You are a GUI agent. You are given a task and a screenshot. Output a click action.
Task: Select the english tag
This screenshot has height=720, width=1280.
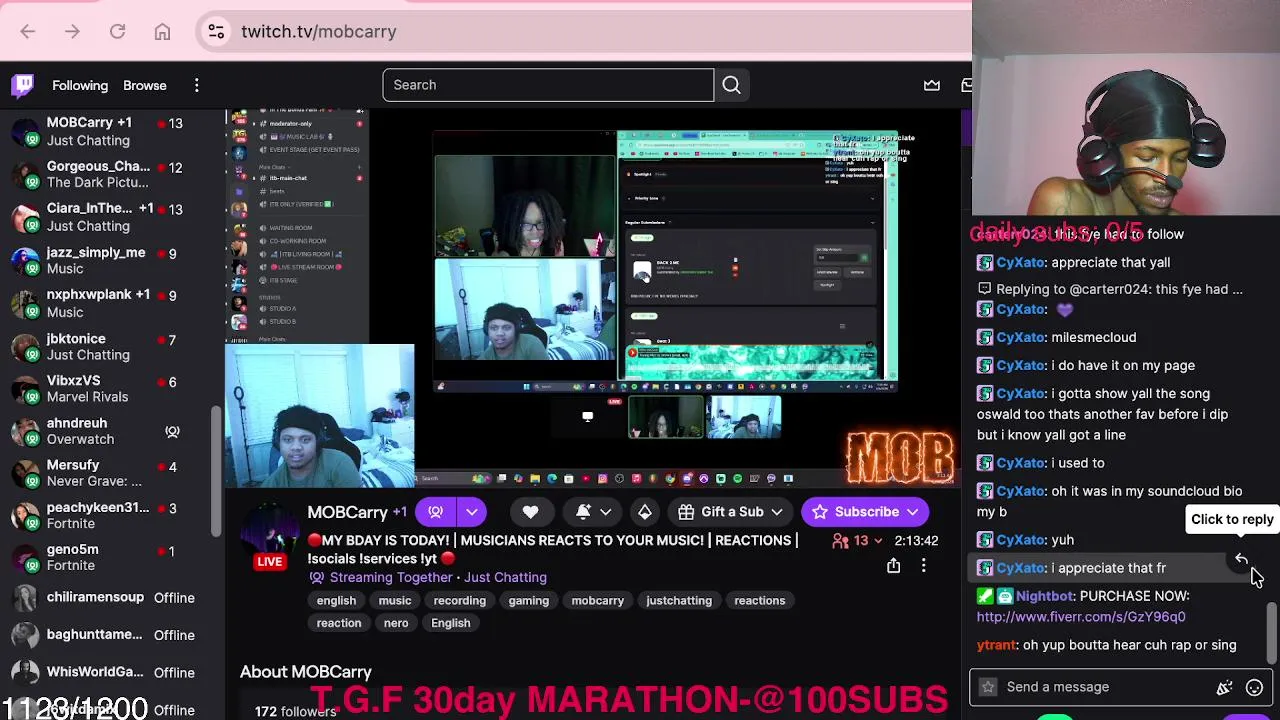(x=336, y=600)
